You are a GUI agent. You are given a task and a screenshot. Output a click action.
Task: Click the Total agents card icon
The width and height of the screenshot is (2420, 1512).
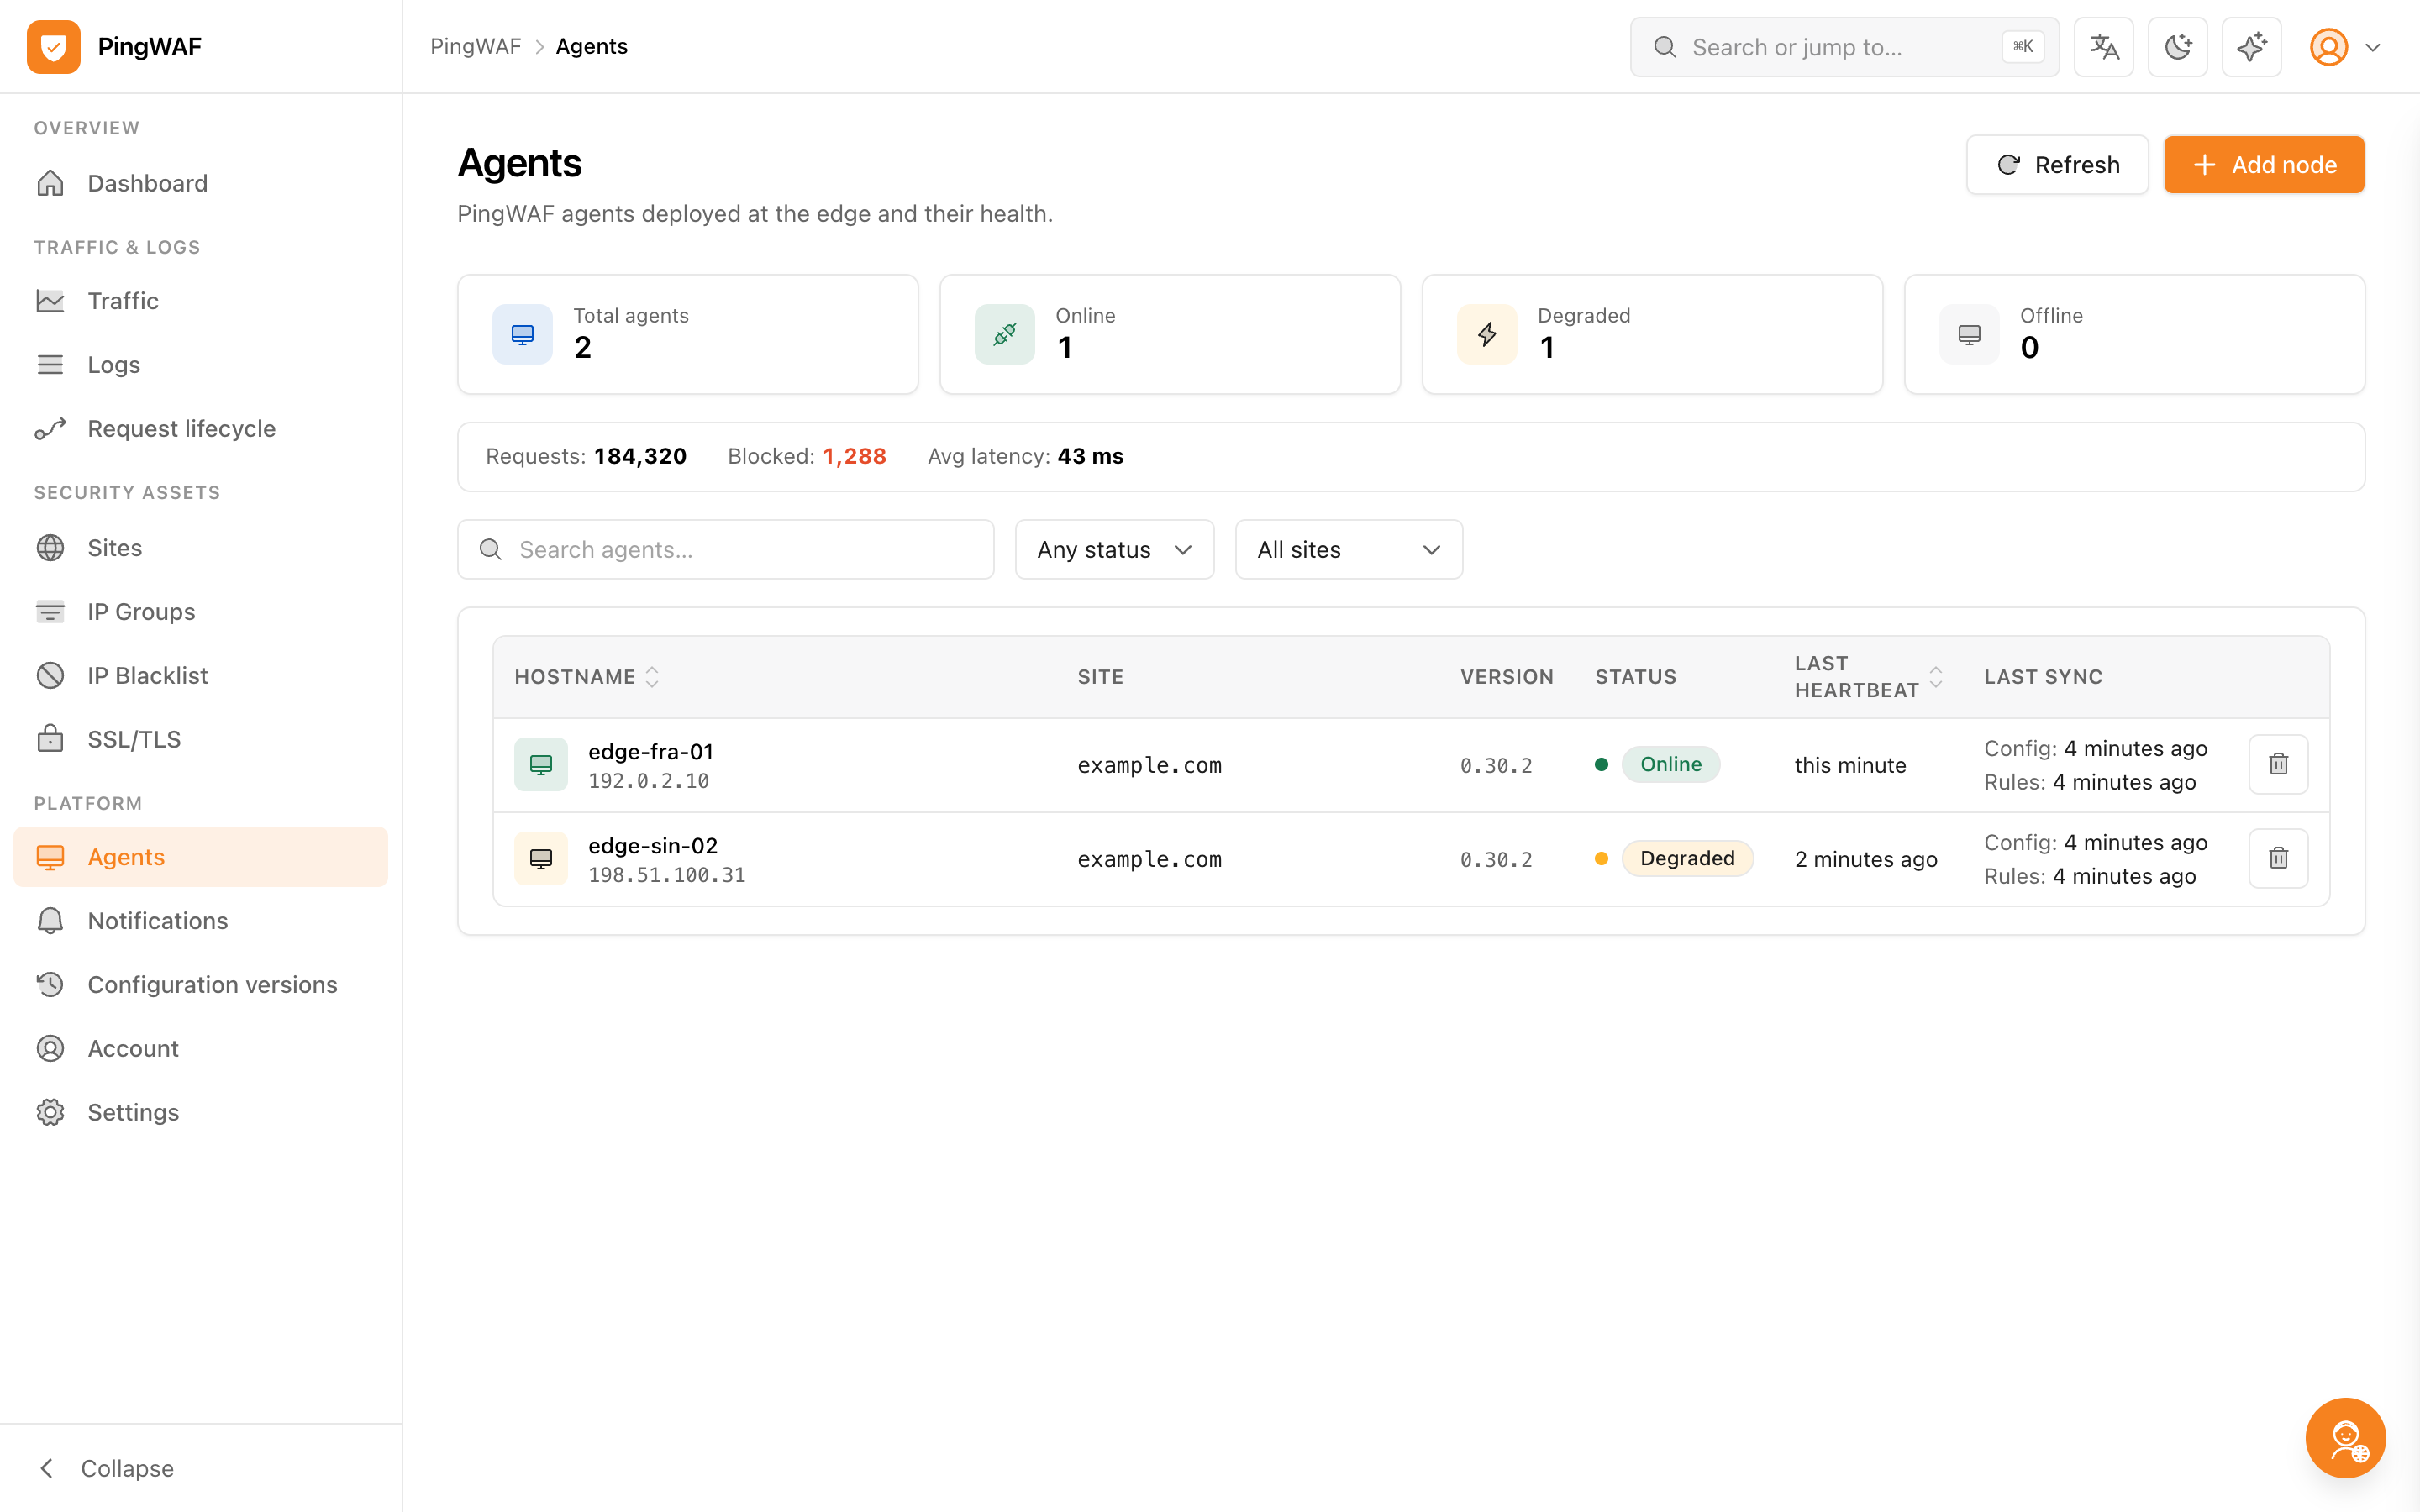pyautogui.click(x=523, y=334)
